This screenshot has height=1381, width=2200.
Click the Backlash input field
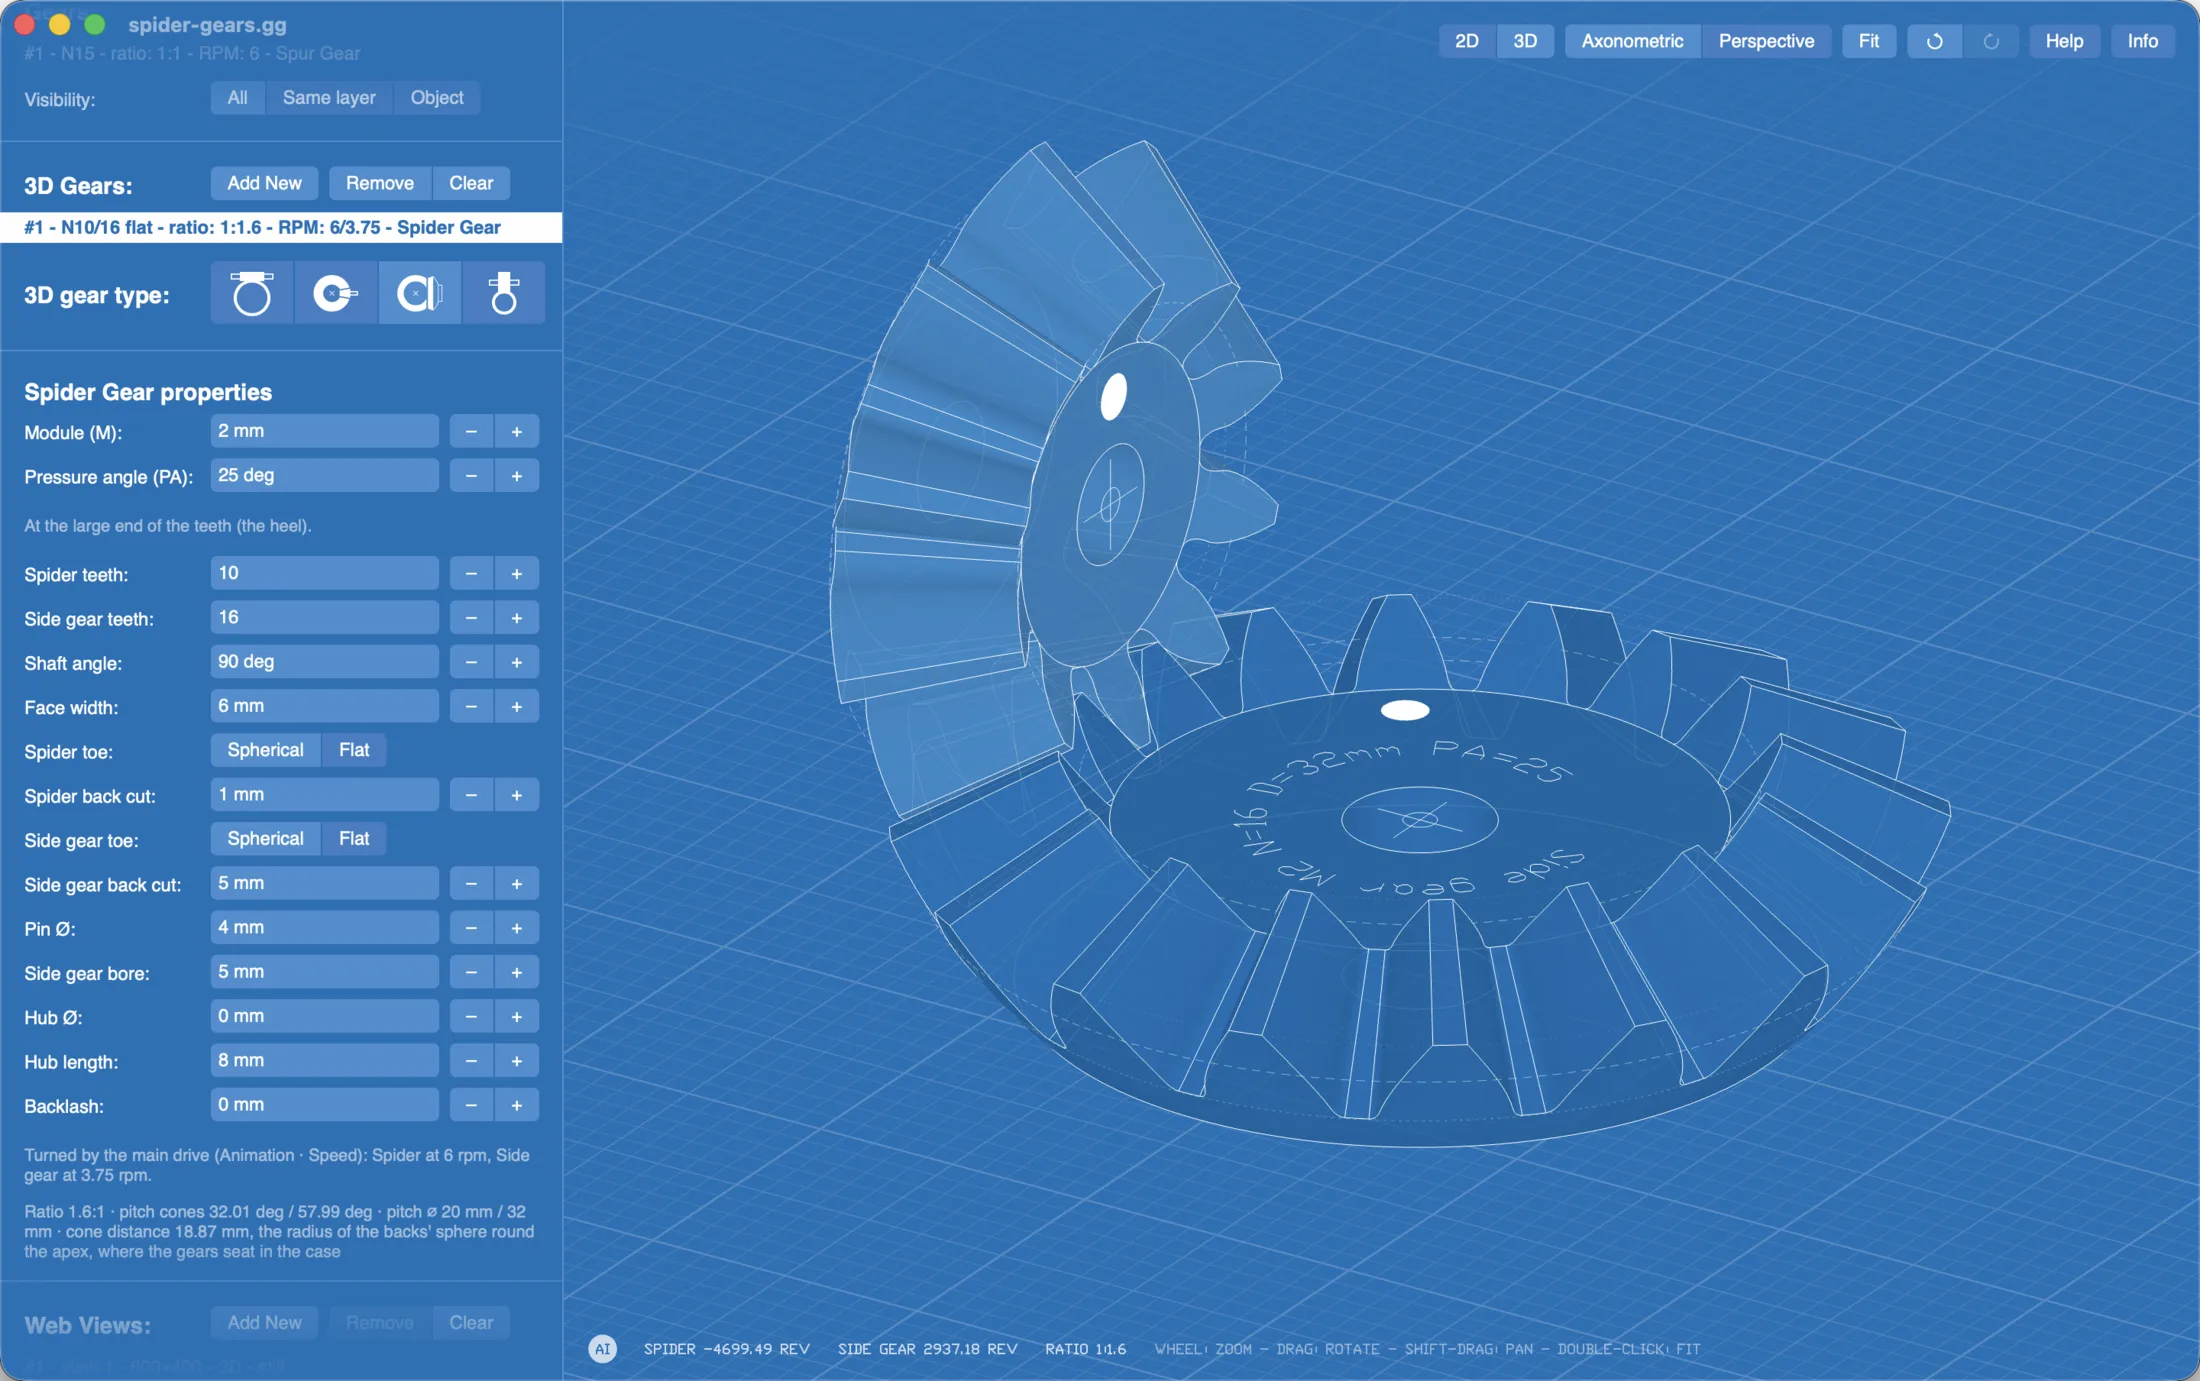click(x=324, y=1105)
